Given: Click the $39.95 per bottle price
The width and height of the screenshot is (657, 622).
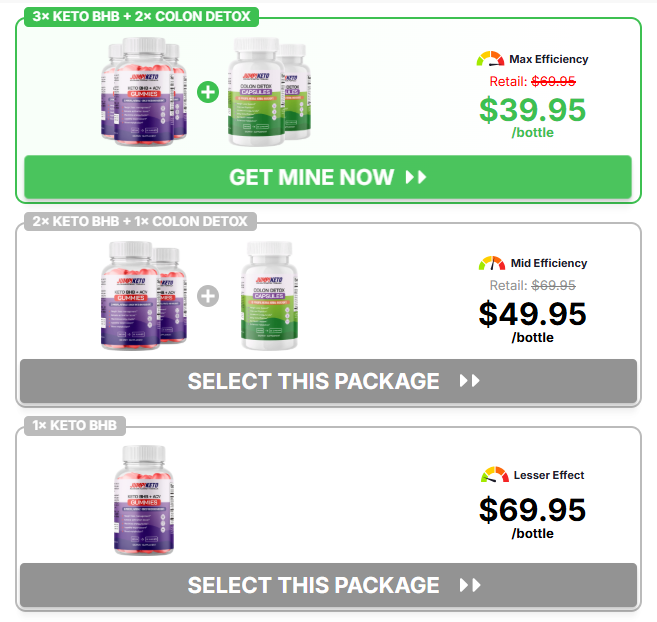Looking at the screenshot, I should pos(533,117).
